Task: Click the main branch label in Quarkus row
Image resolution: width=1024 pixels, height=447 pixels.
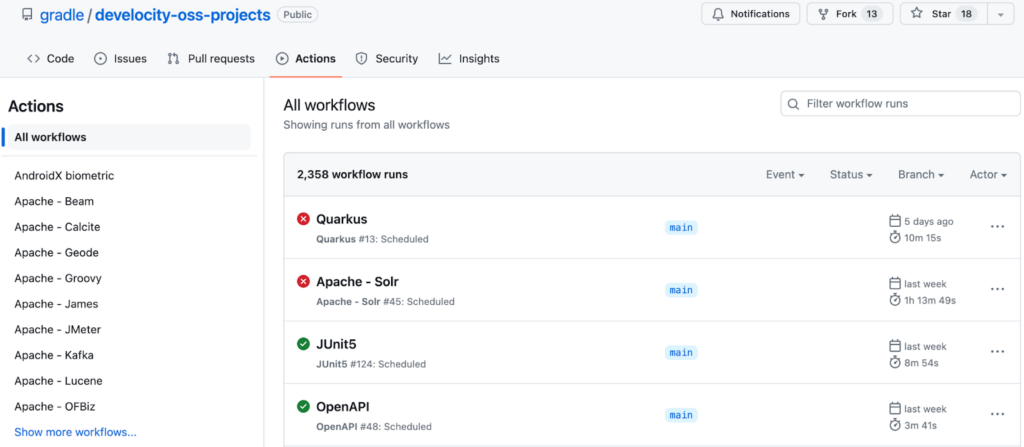Action: tap(681, 227)
